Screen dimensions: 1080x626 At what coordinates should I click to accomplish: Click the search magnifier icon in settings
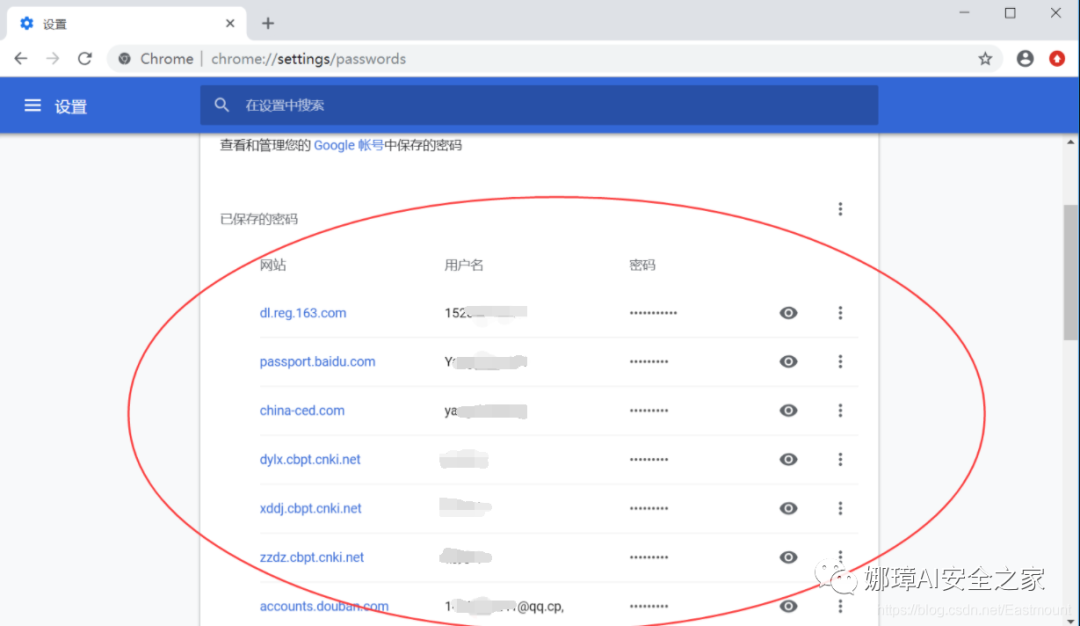click(221, 105)
